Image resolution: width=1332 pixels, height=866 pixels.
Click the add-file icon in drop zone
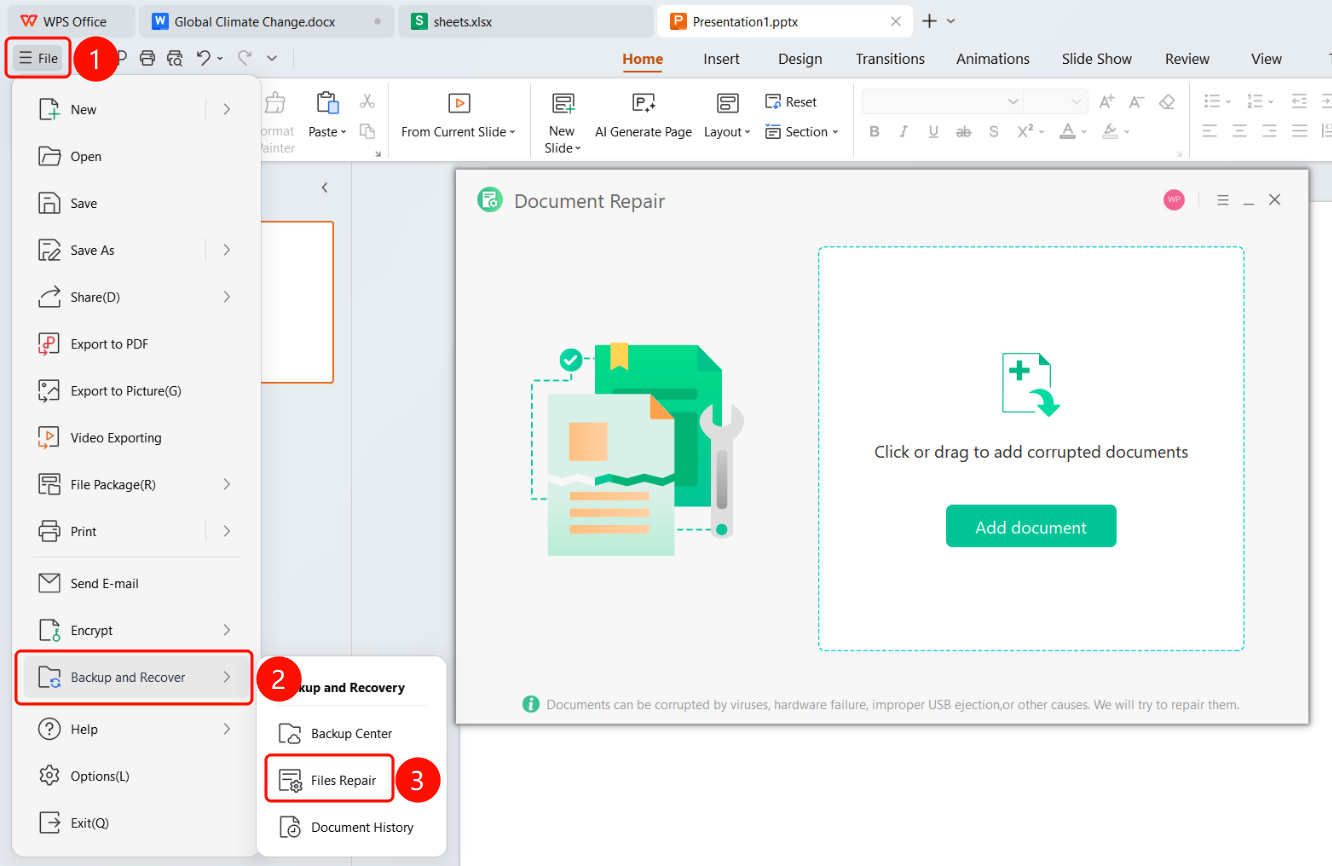tap(1031, 384)
